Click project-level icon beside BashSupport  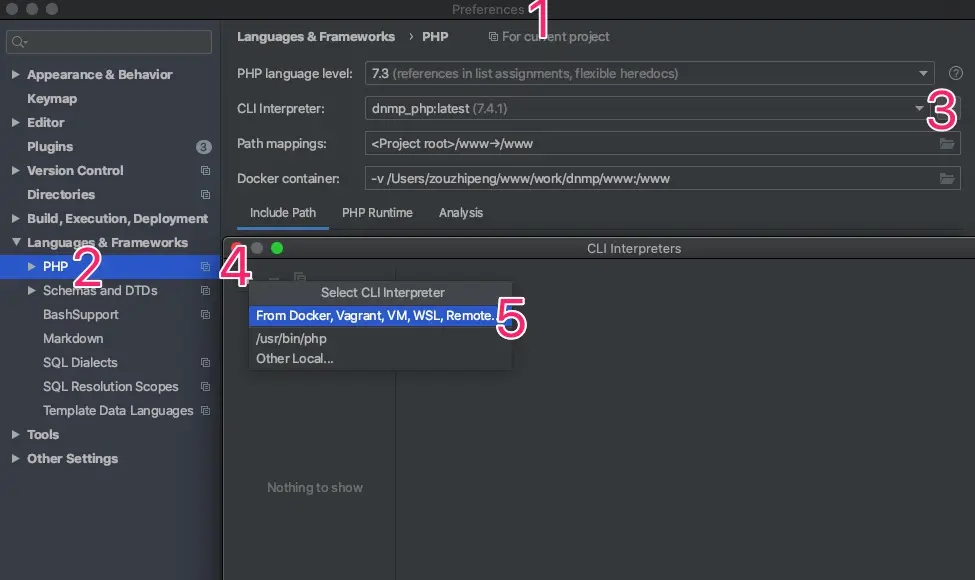coord(205,315)
